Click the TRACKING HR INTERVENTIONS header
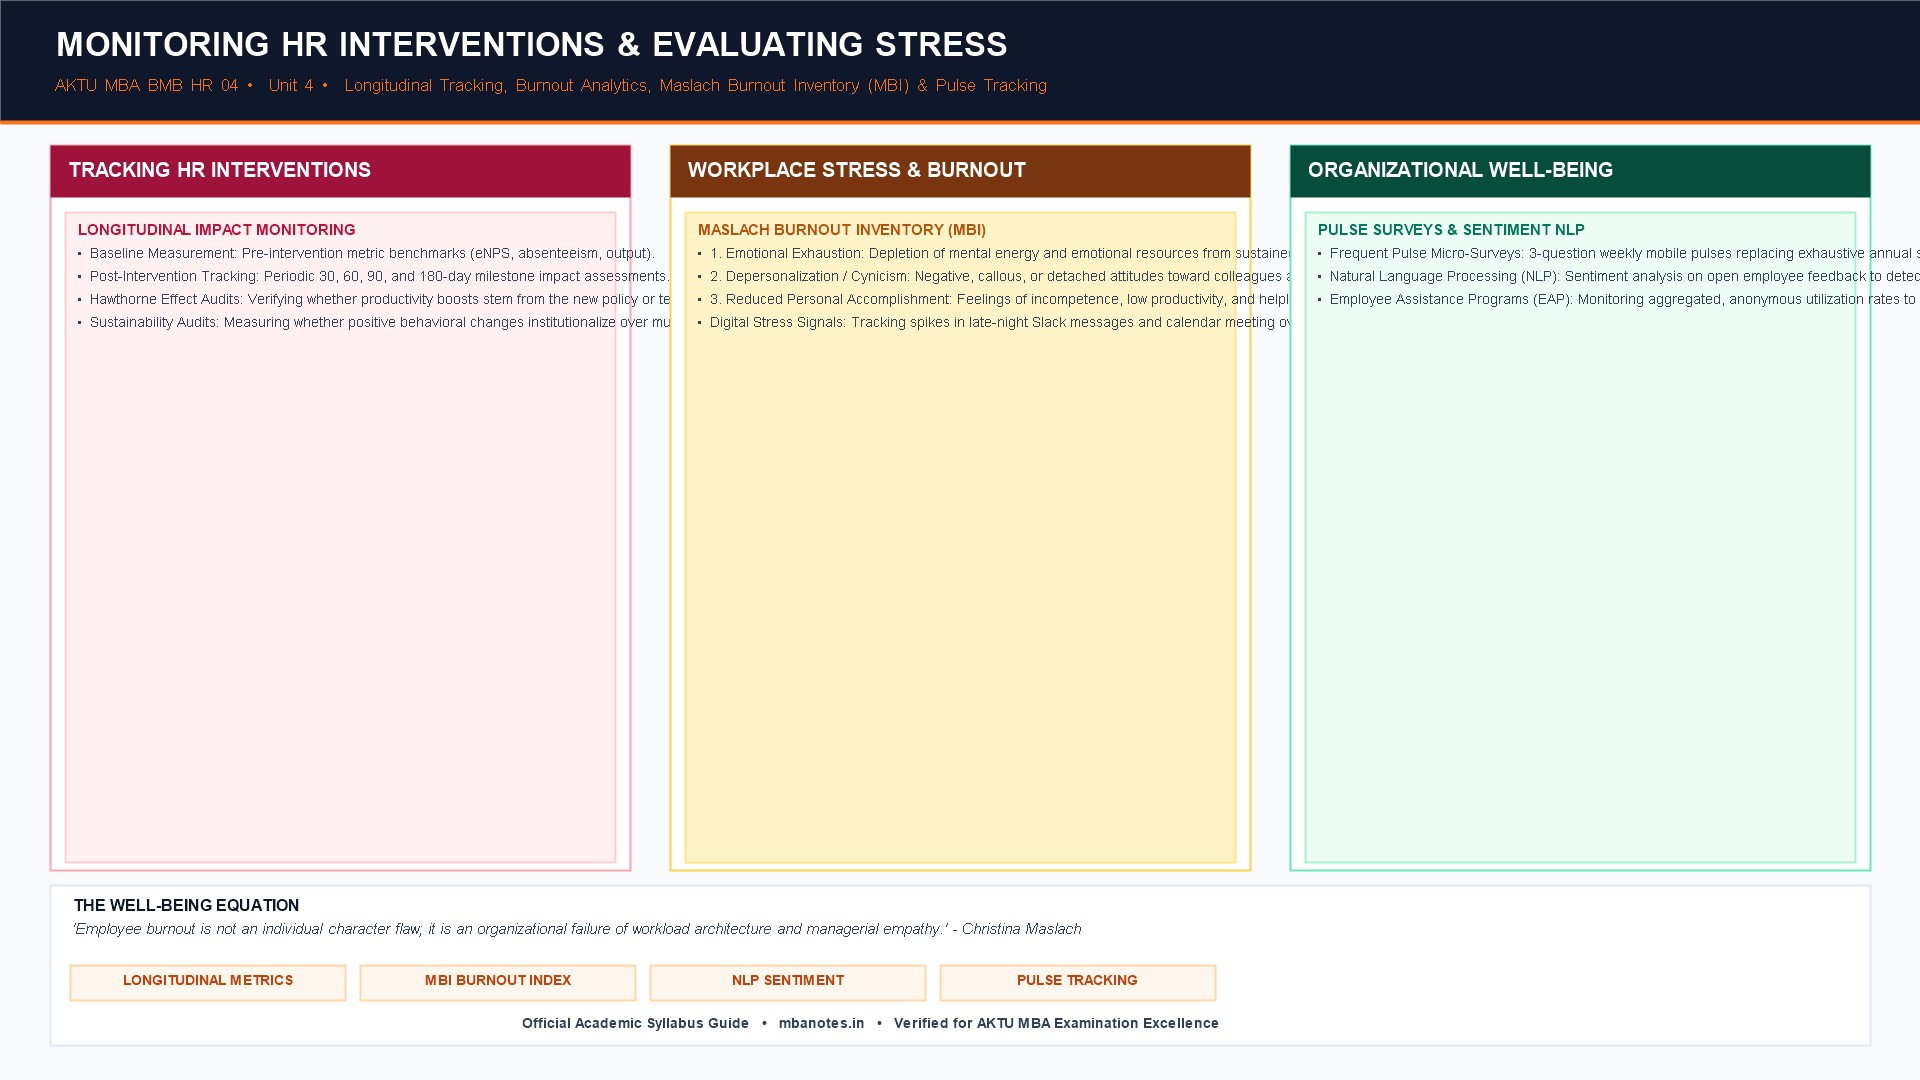This screenshot has width=1920, height=1080. coord(340,171)
